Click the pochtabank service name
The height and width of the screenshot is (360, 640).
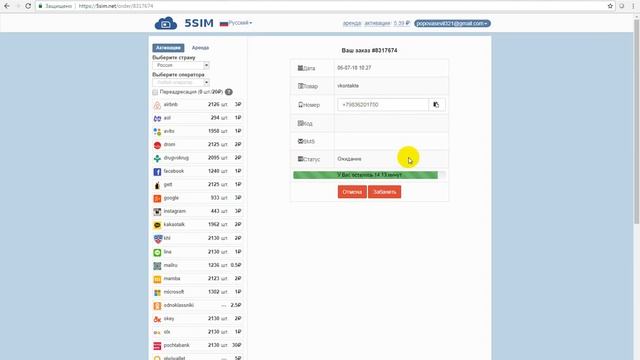pyautogui.click(x=176, y=345)
